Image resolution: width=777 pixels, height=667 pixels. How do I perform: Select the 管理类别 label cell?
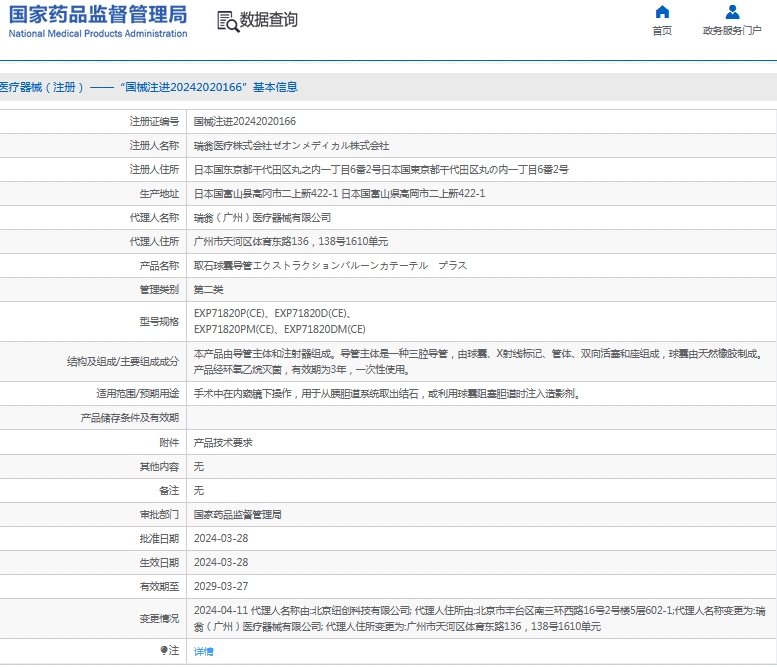pyautogui.click(x=159, y=289)
